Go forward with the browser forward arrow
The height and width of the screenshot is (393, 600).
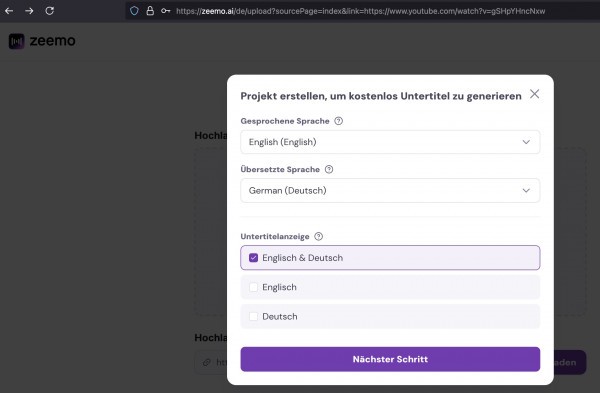pos(29,11)
